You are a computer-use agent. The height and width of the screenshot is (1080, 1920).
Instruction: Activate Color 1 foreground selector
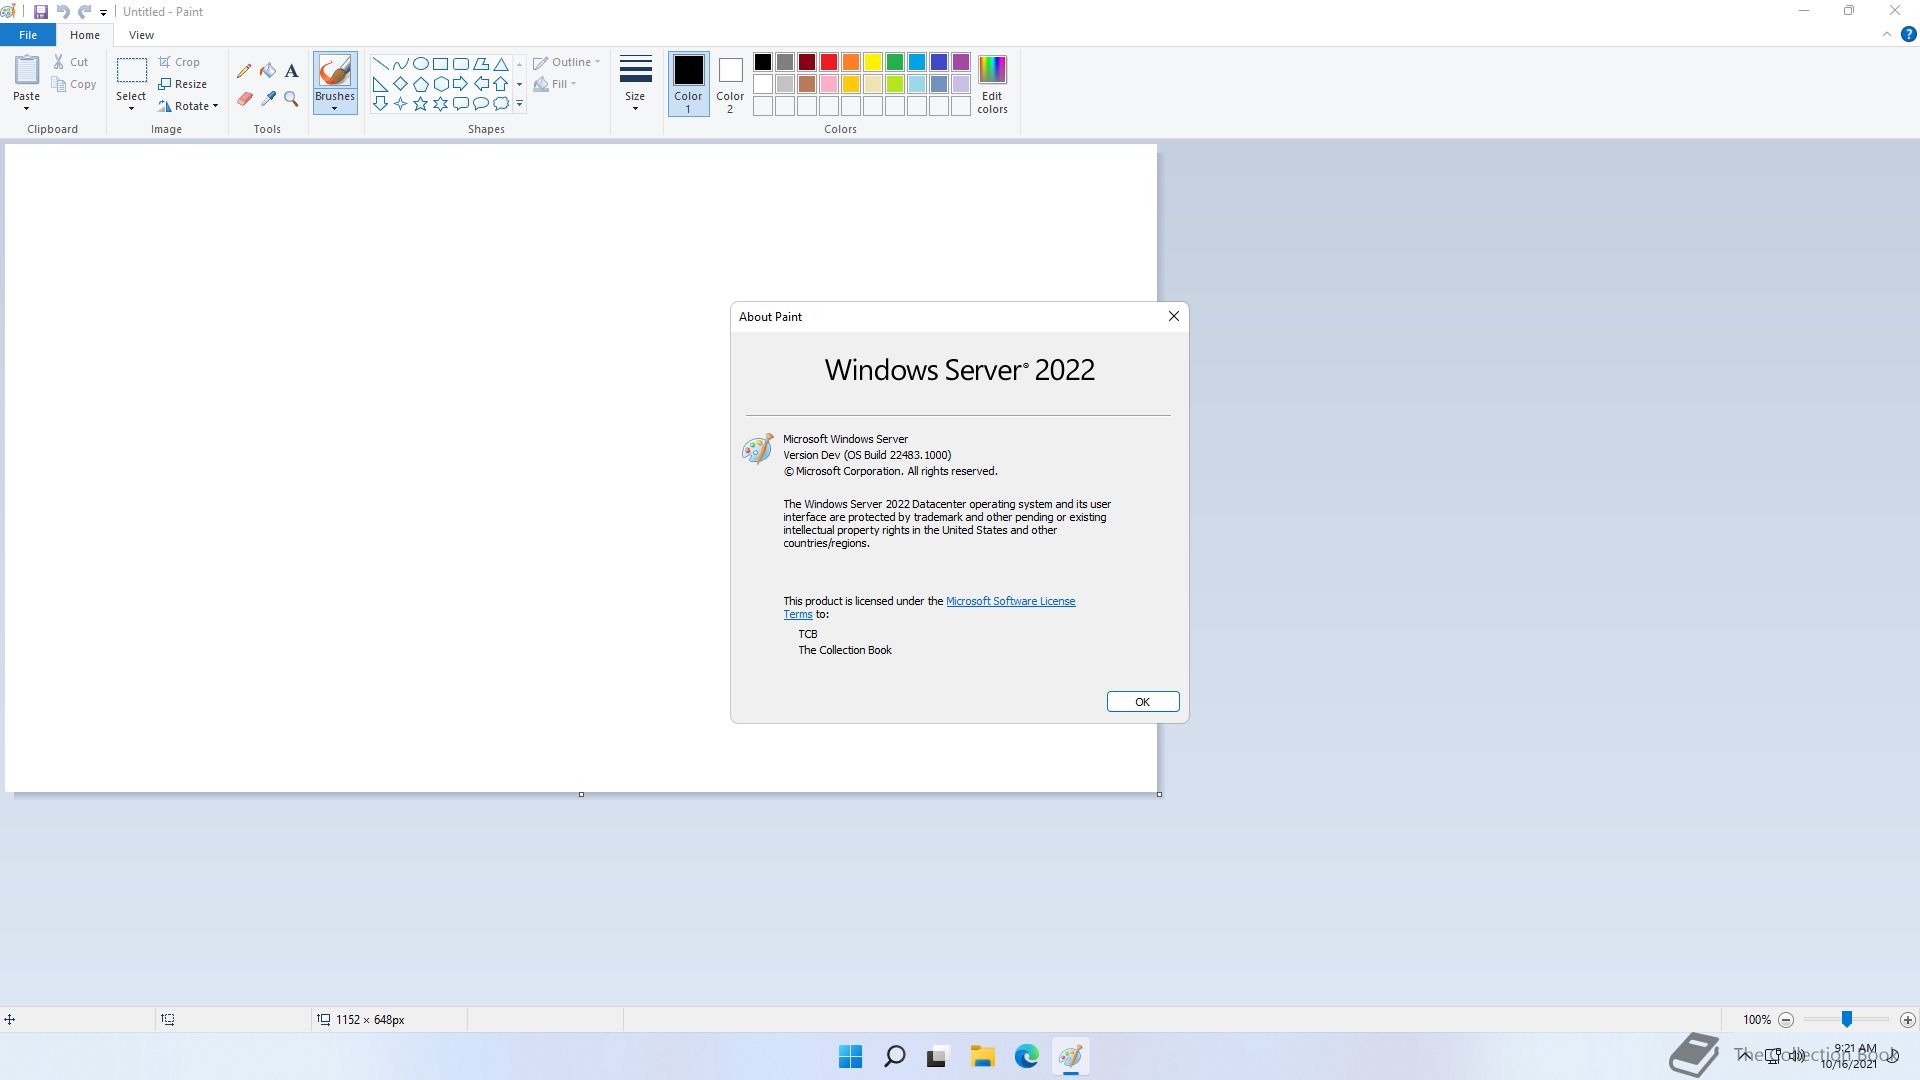coord(688,84)
